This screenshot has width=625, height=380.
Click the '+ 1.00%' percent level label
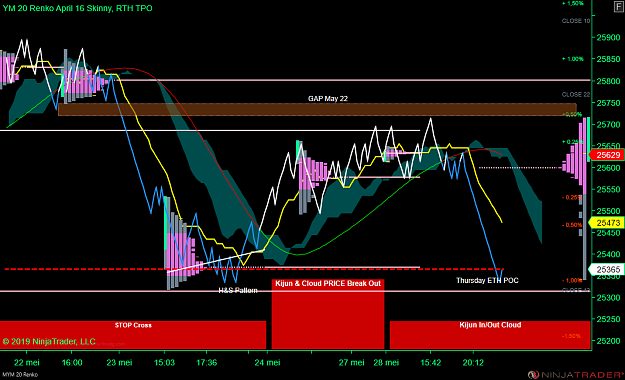tap(573, 59)
